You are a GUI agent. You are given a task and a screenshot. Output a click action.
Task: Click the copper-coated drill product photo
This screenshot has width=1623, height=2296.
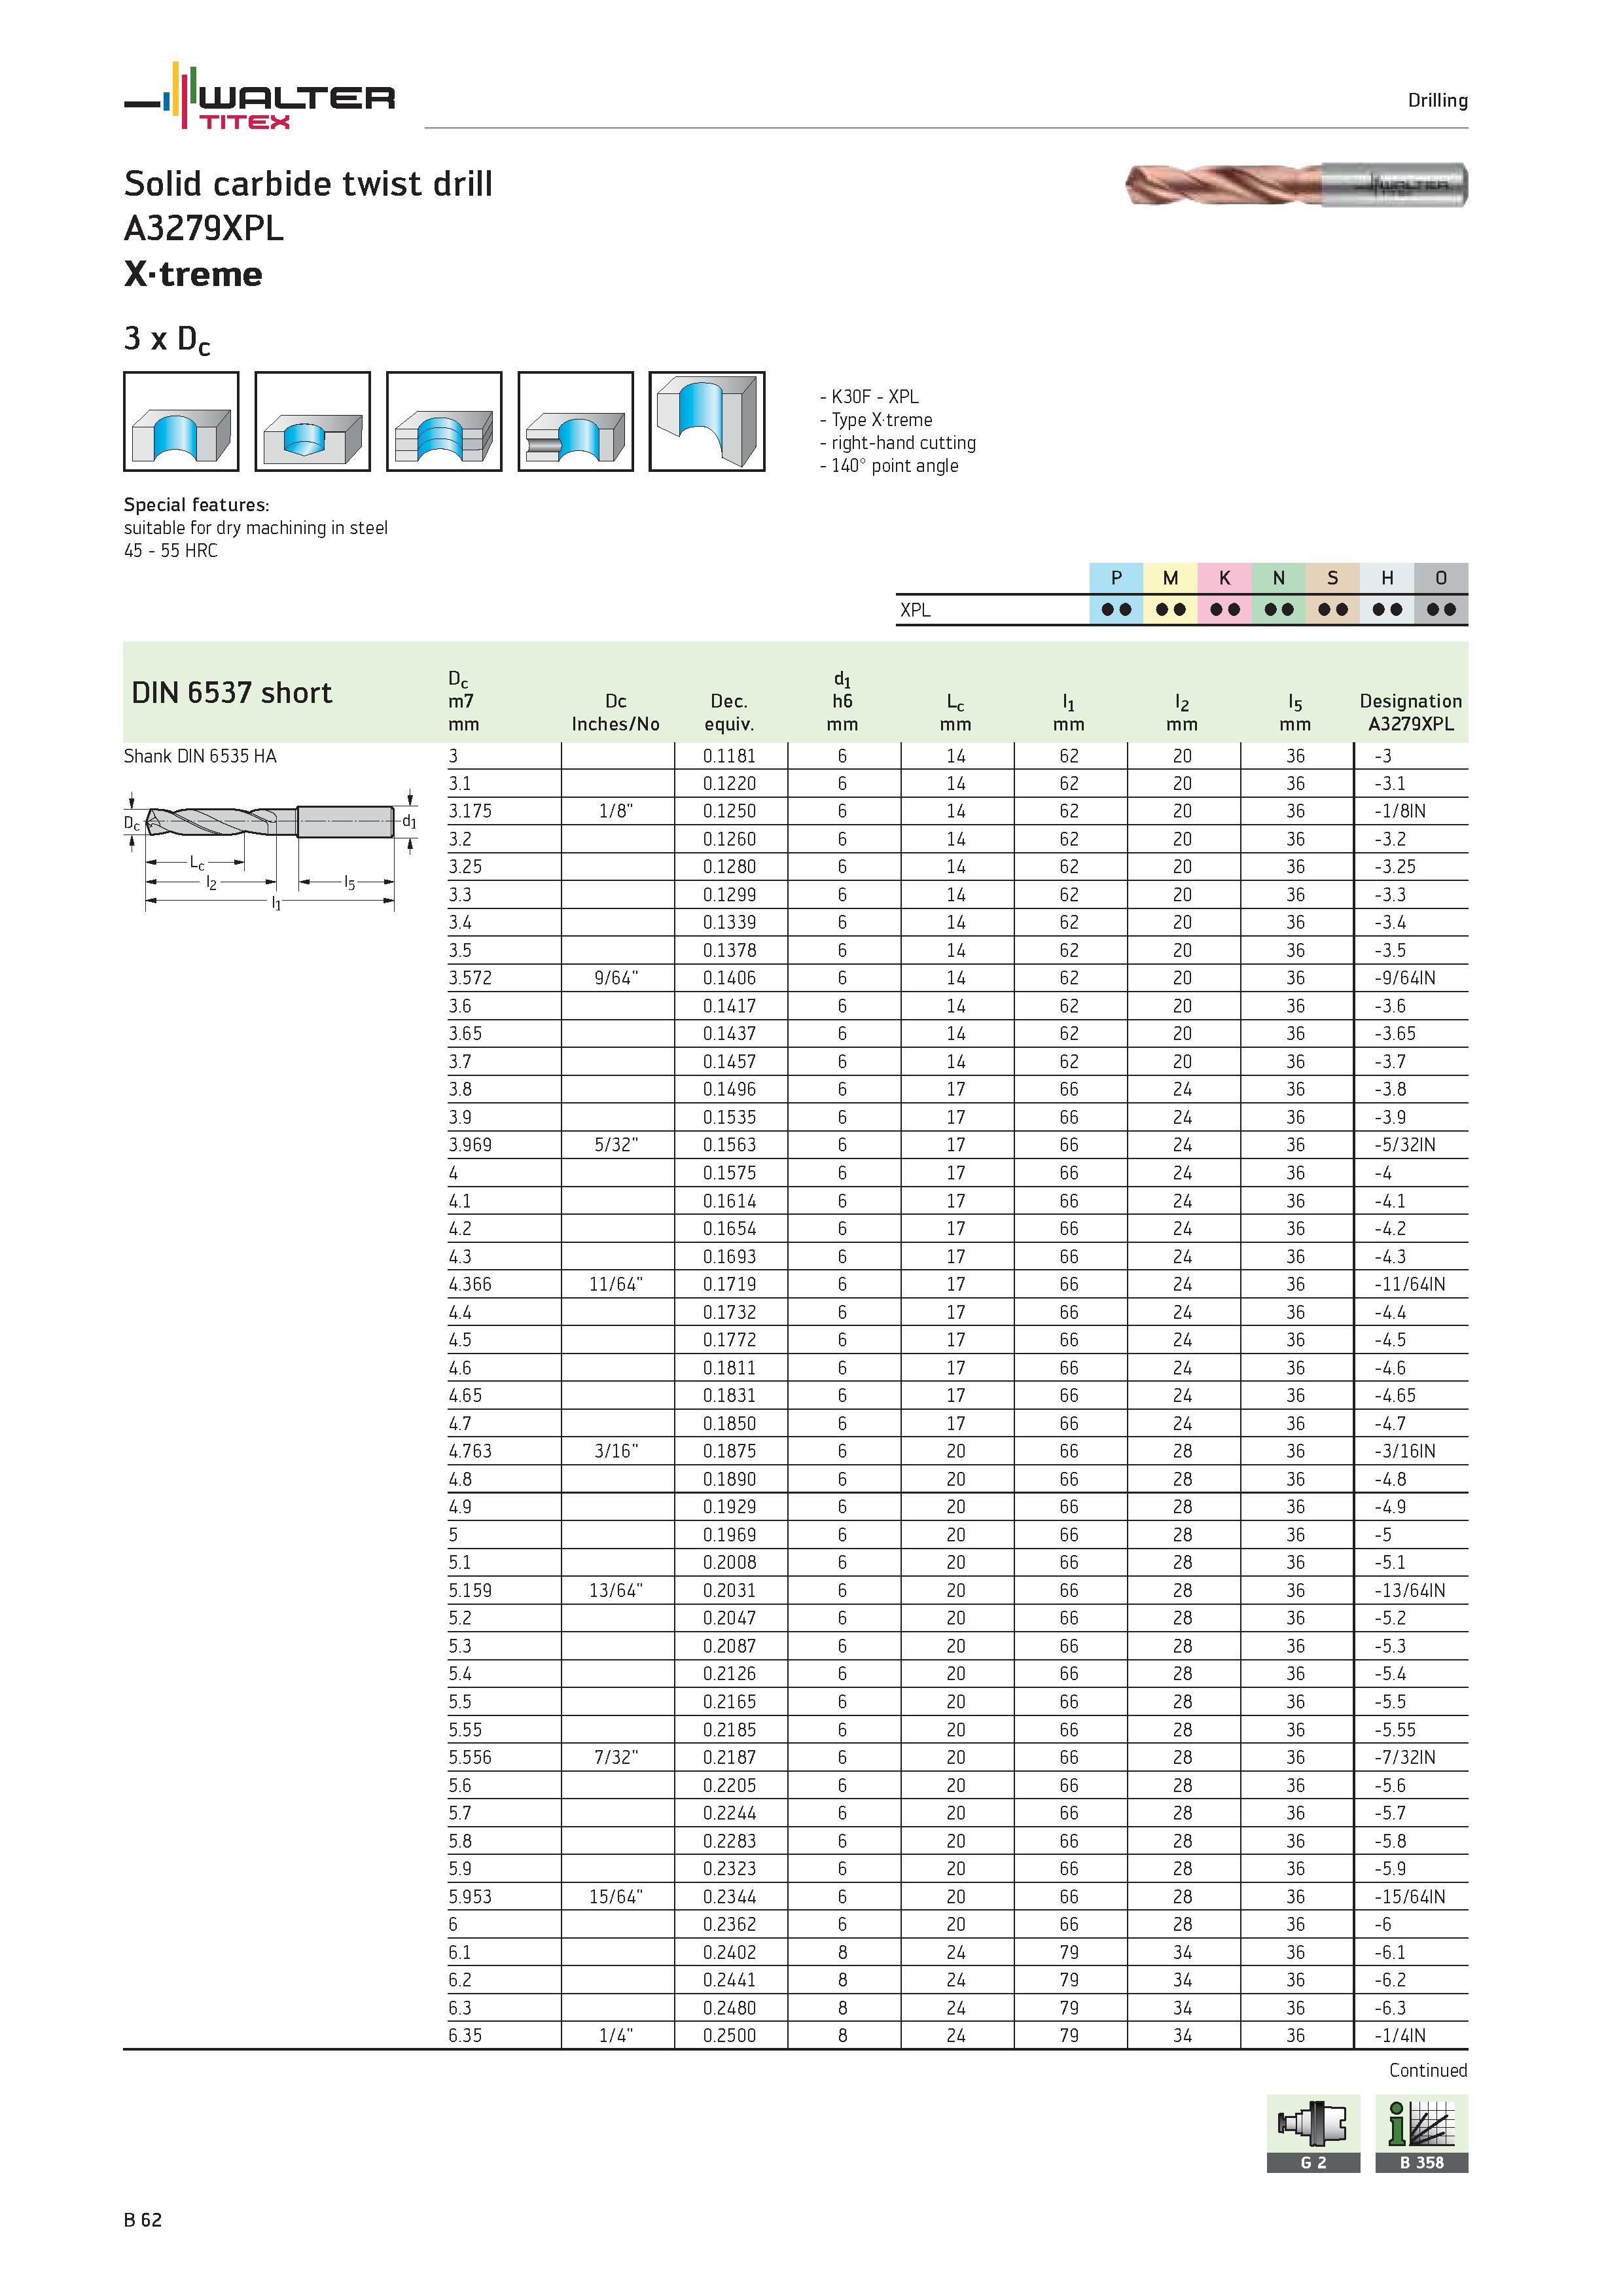(1296, 185)
